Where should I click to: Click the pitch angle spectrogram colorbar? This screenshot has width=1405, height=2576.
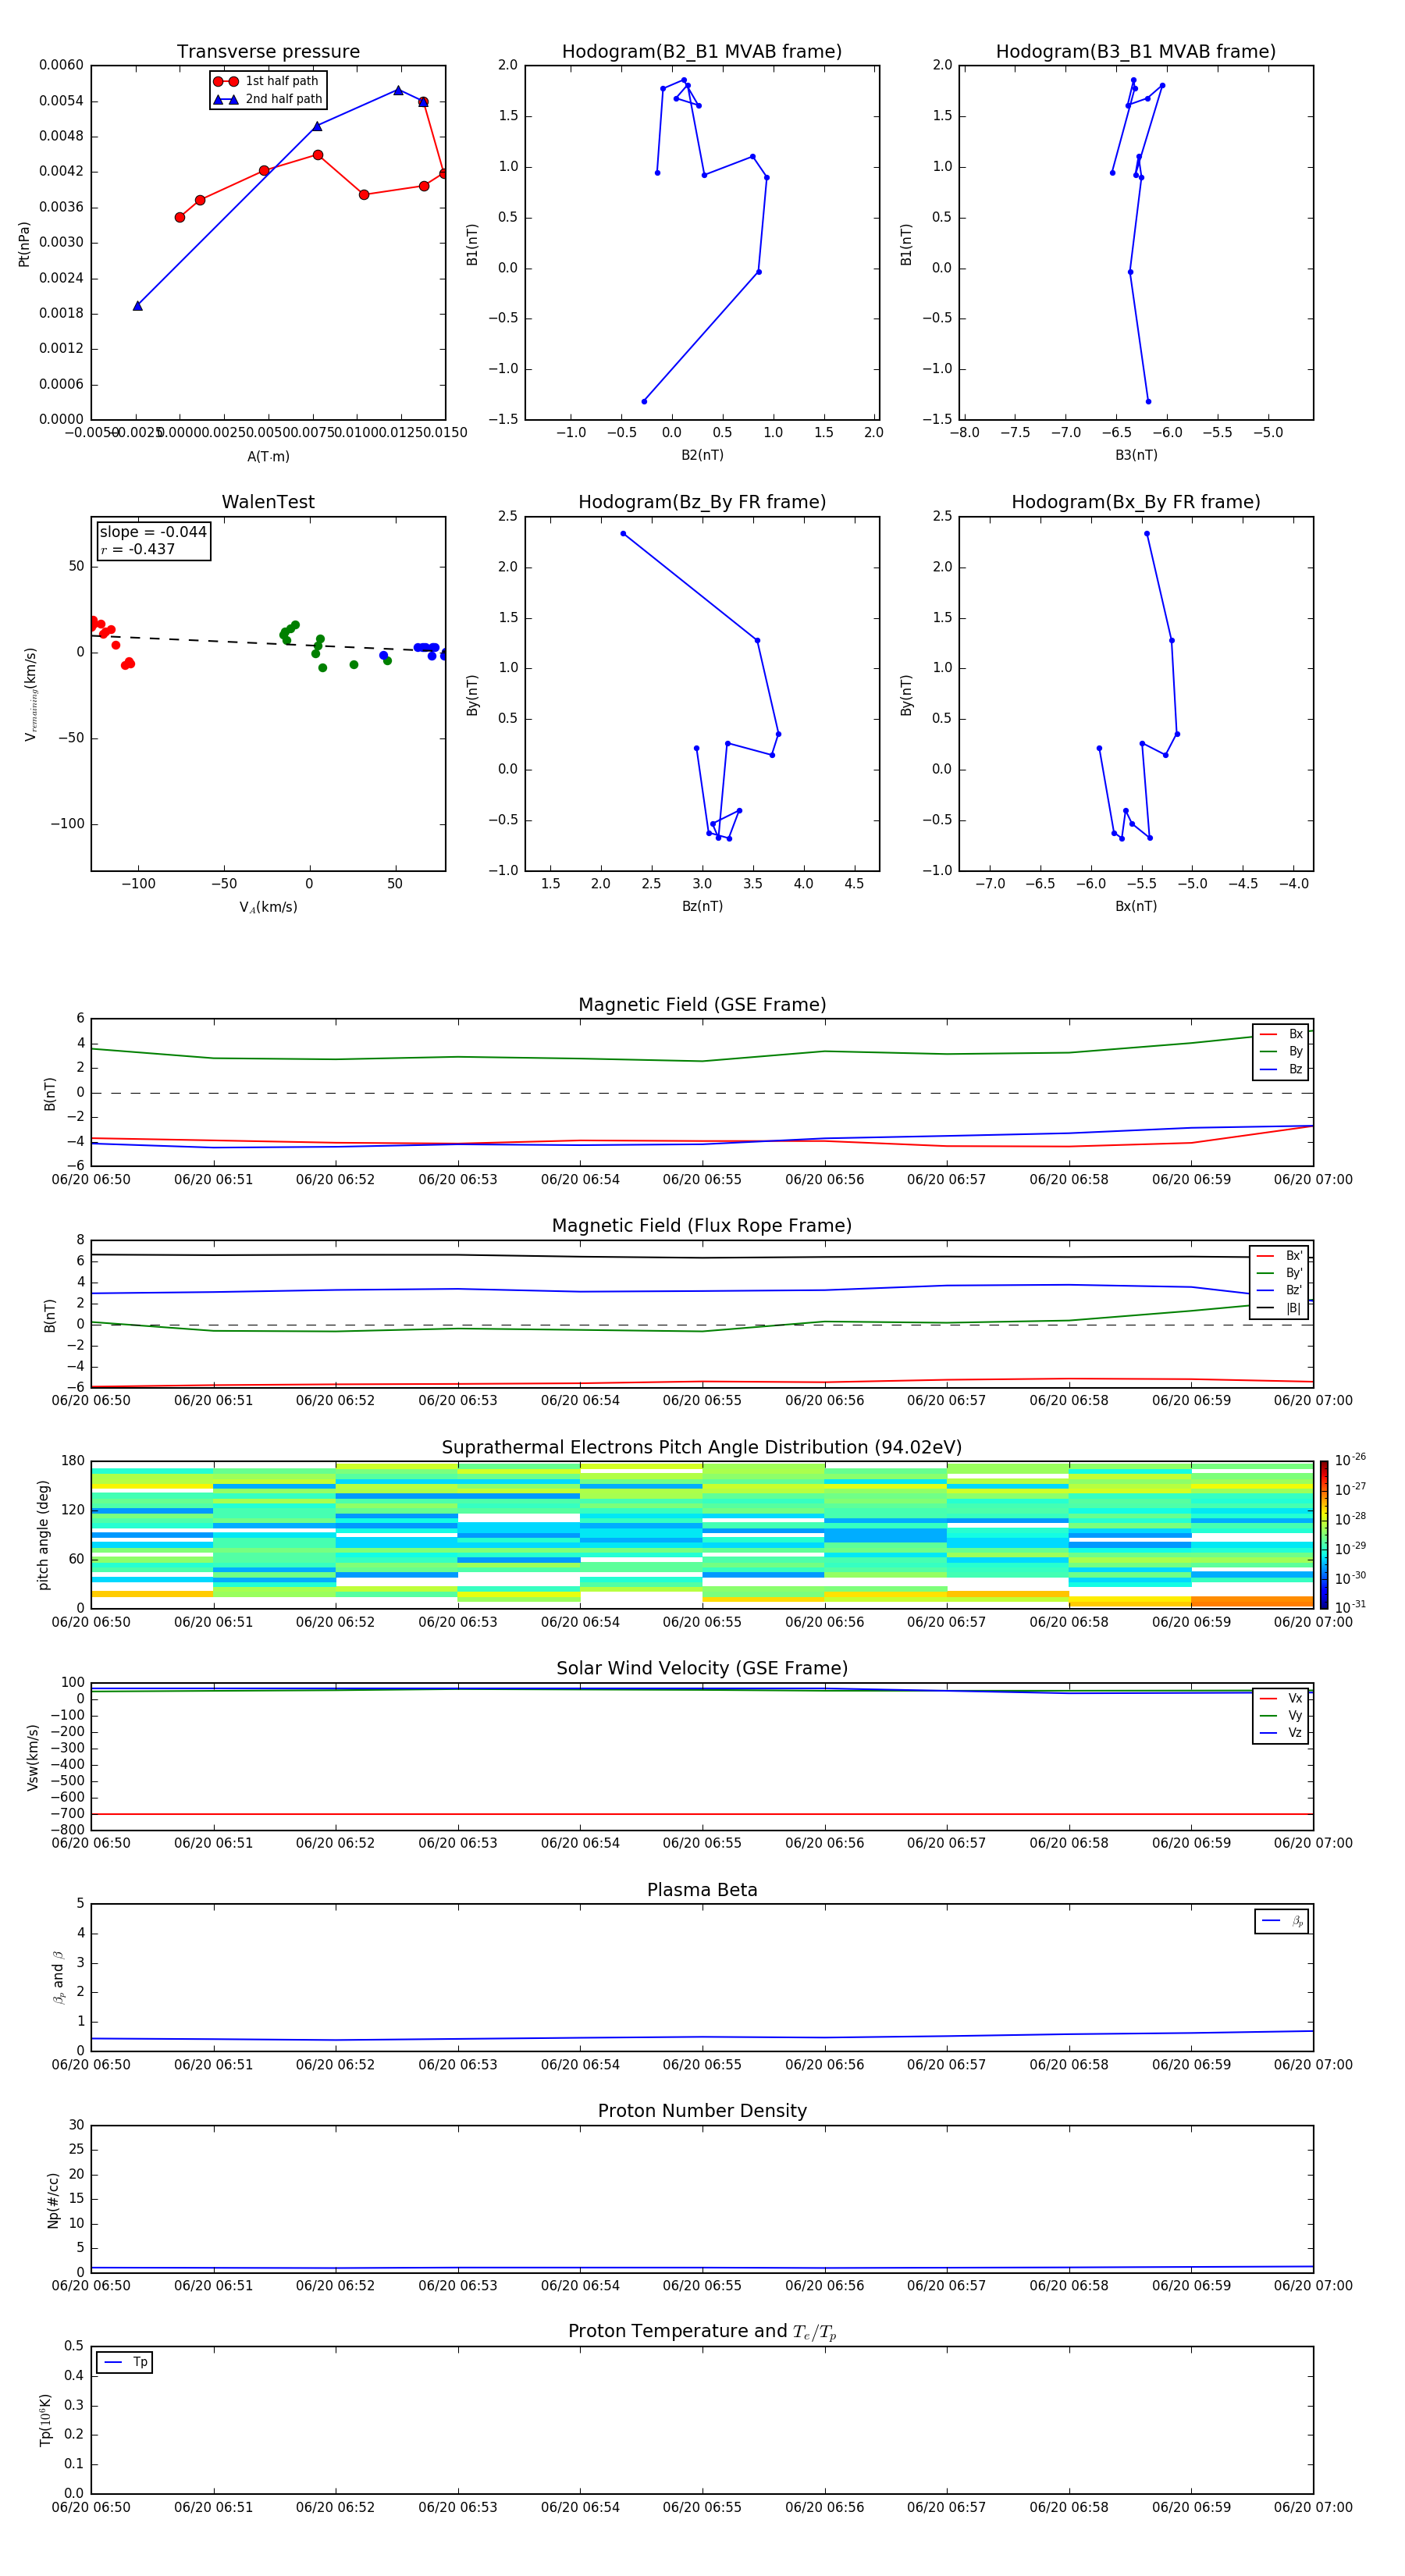point(1324,1535)
